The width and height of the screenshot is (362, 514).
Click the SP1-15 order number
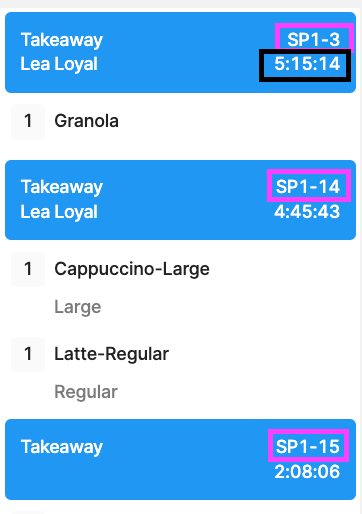[x=308, y=446]
